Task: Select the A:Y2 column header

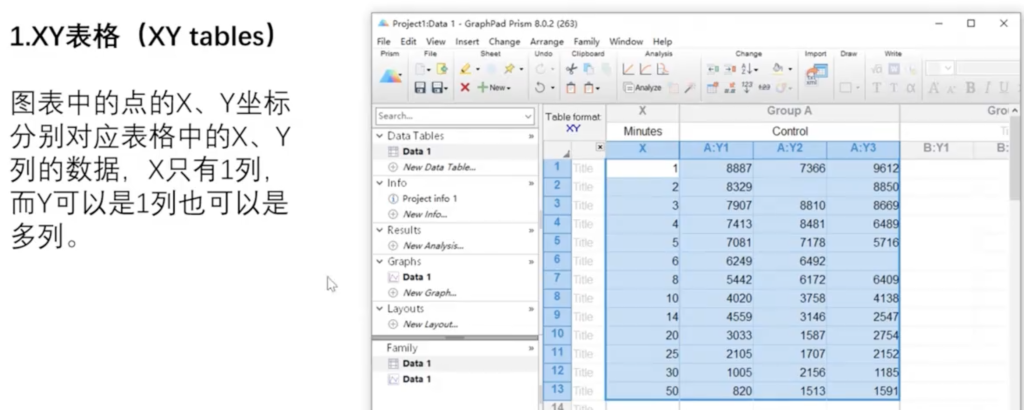Action: pyautogui.click(x=790, y=148)
